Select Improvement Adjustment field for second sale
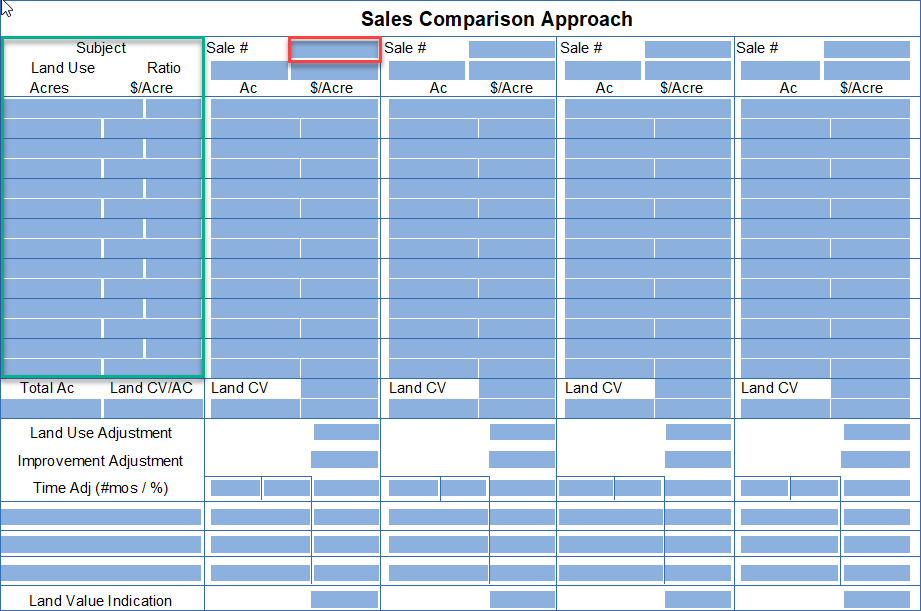Image resolution: width=921 pixels, height=611 pixels. 521,460
